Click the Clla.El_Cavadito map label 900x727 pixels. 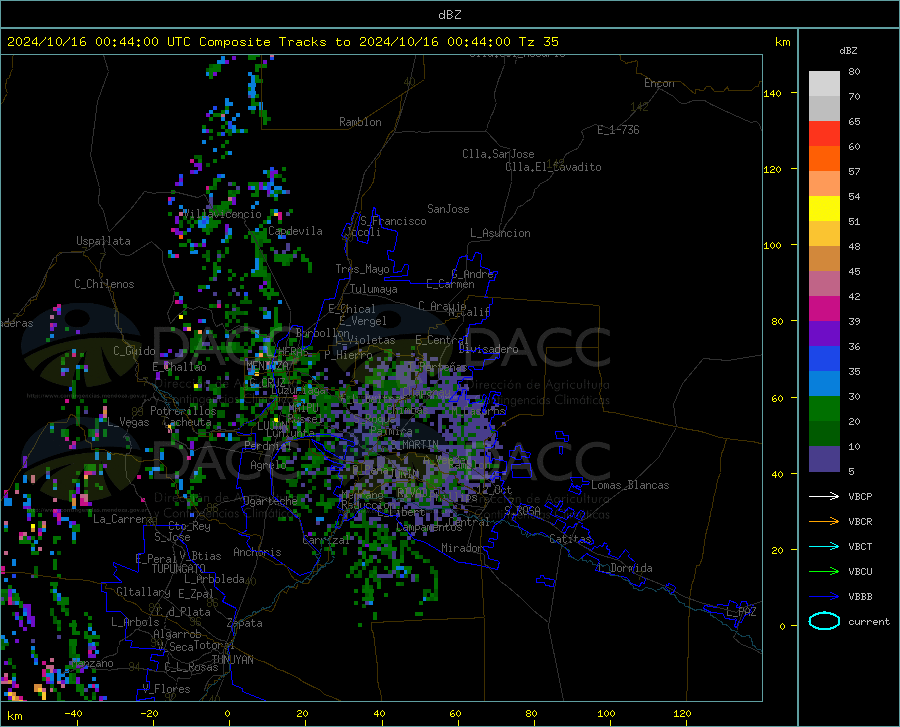(553, 167)
